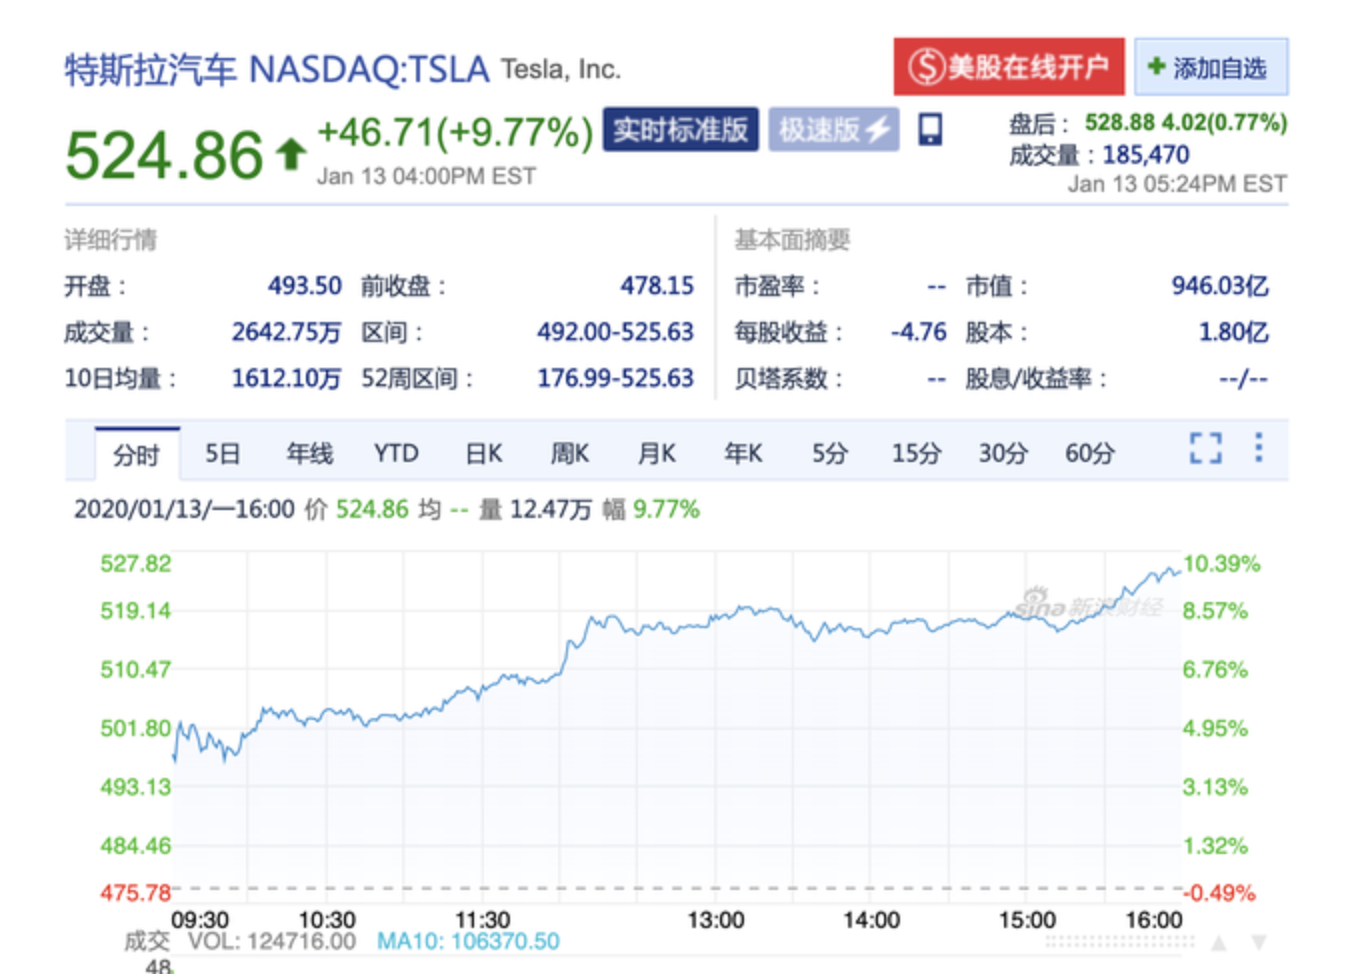Click the 美股在线开户 button
This screenshot has height=978, width=1352.
click(1008, 67)
